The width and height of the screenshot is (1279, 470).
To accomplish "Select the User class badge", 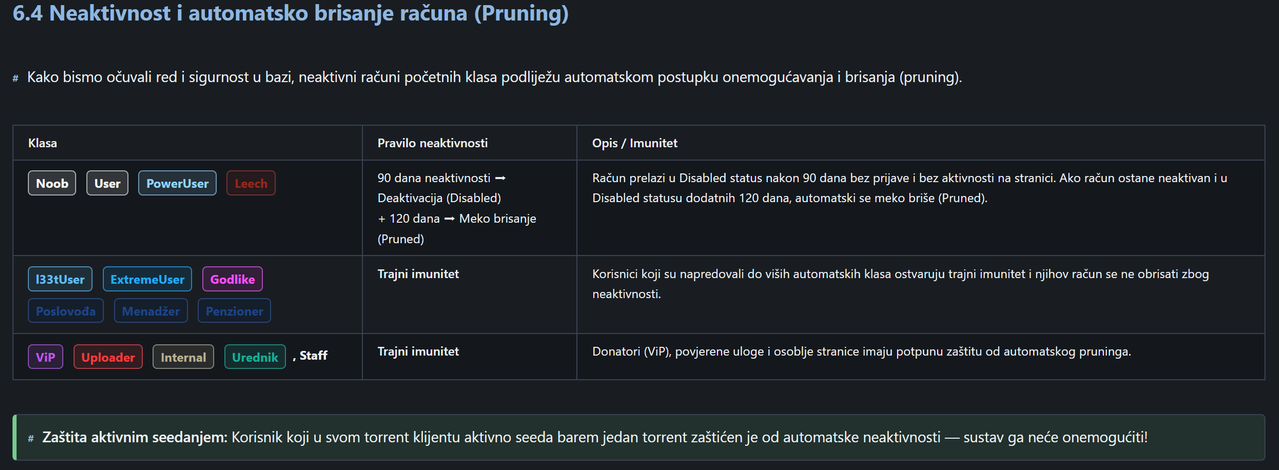I will 107,183.
